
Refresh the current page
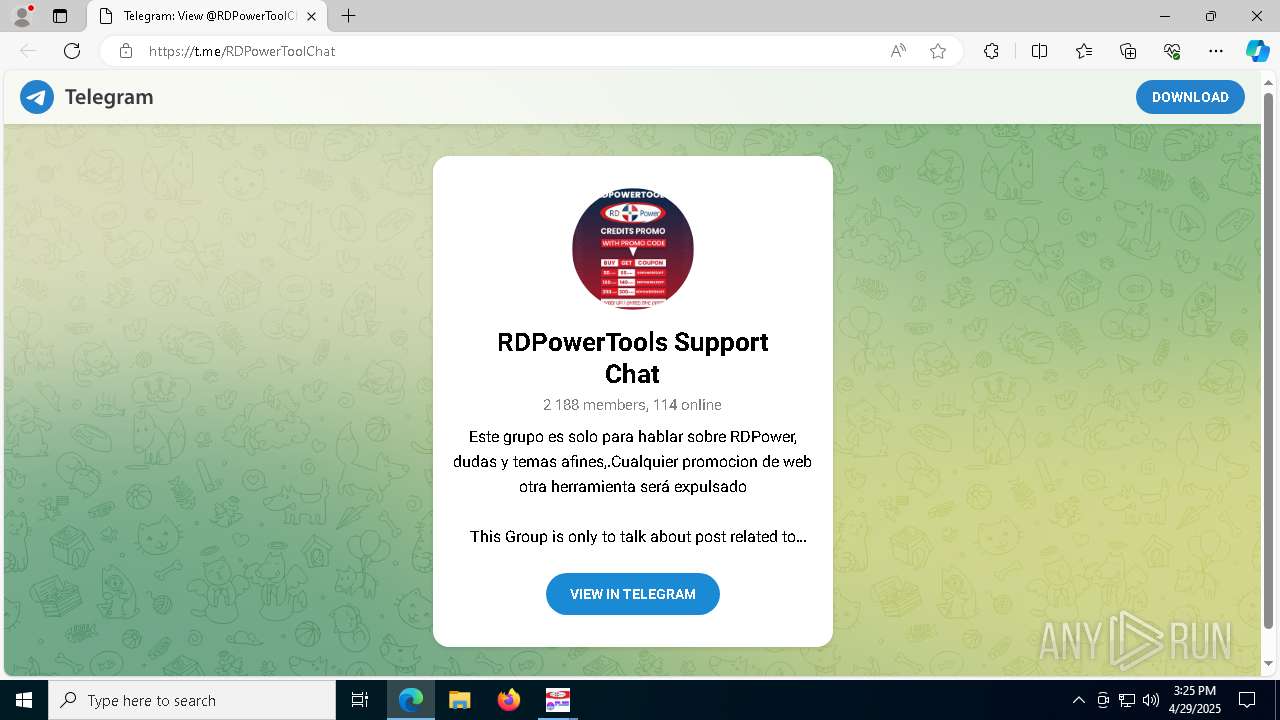72,51
